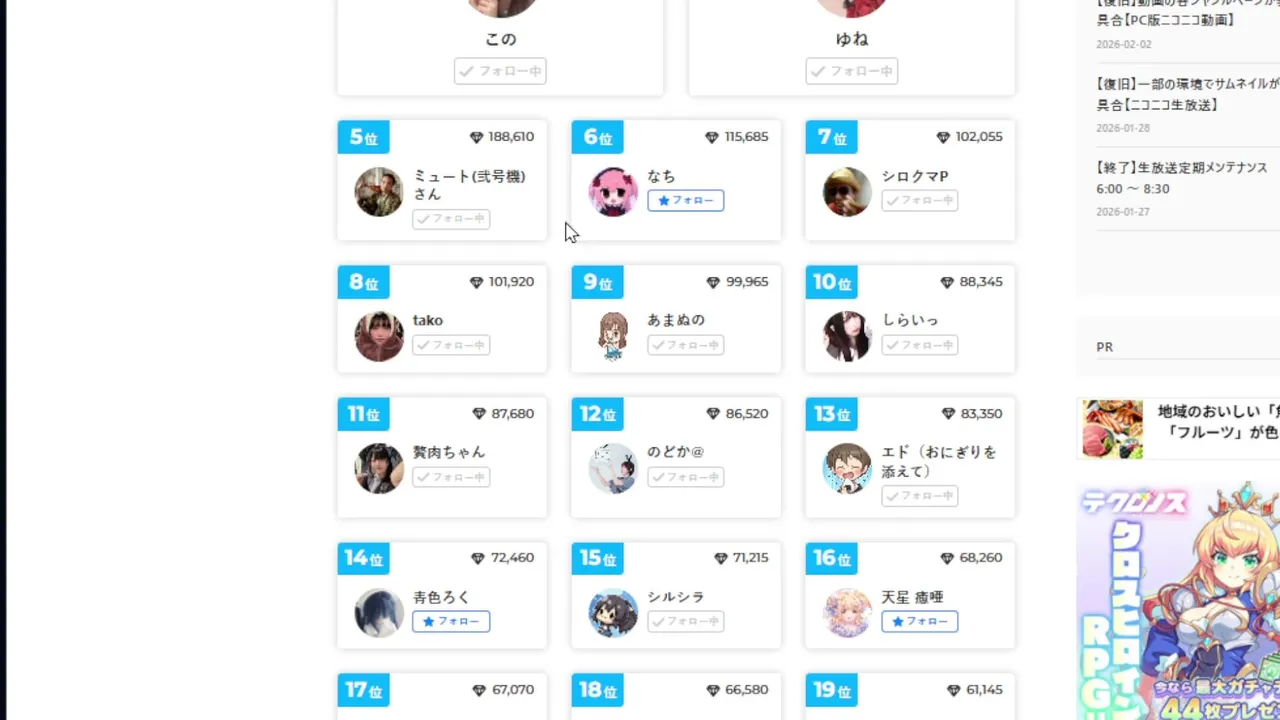Open シルシラ's anime avatar

click(613, 613)
